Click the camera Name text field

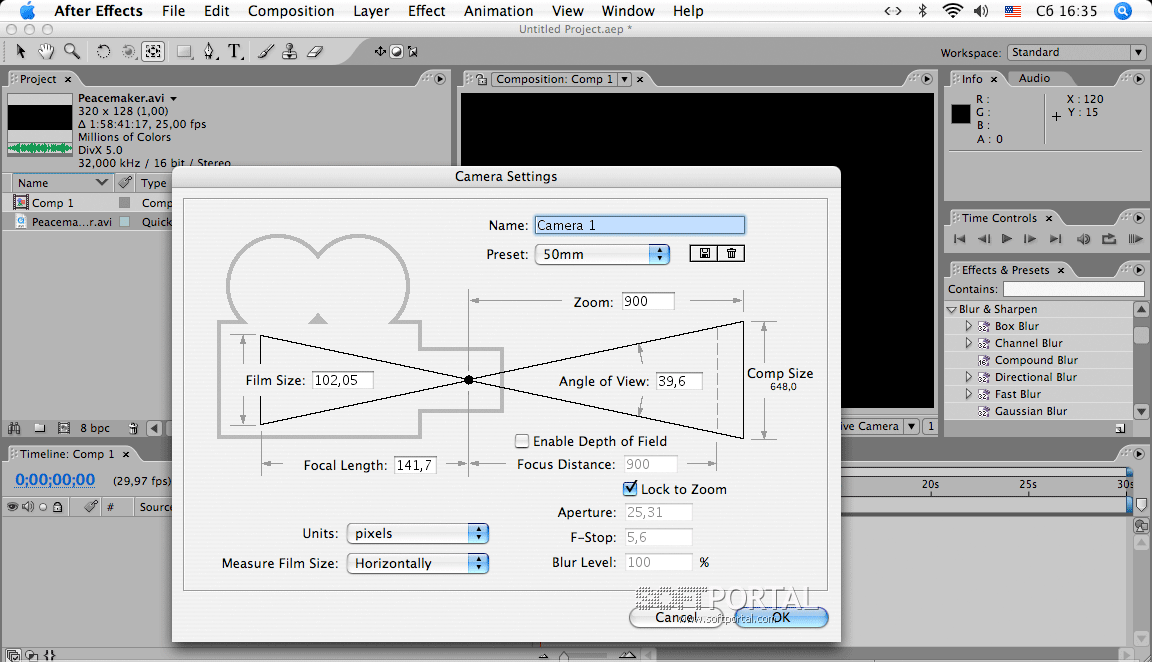[639, 225]
